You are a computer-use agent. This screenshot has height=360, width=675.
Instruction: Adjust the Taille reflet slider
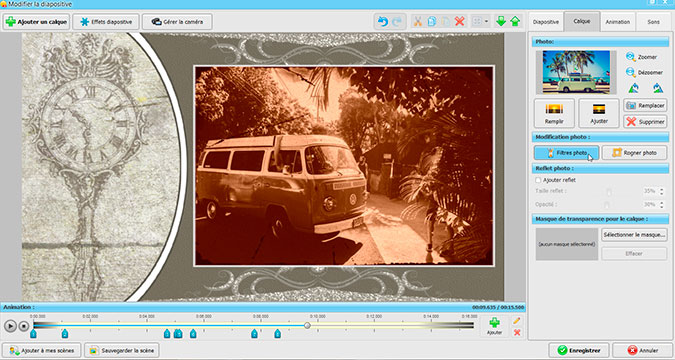pos(608,191)
